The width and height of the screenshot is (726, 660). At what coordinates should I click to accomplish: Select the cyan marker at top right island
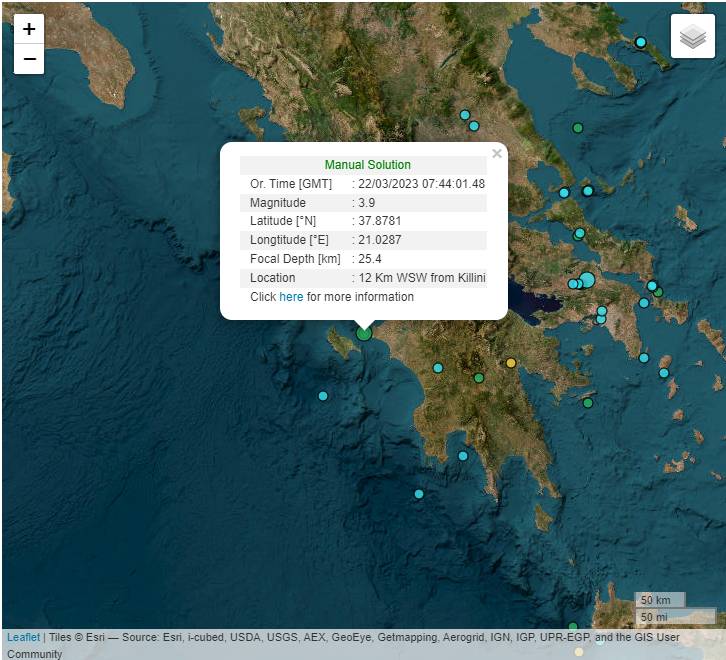point(640,42)
